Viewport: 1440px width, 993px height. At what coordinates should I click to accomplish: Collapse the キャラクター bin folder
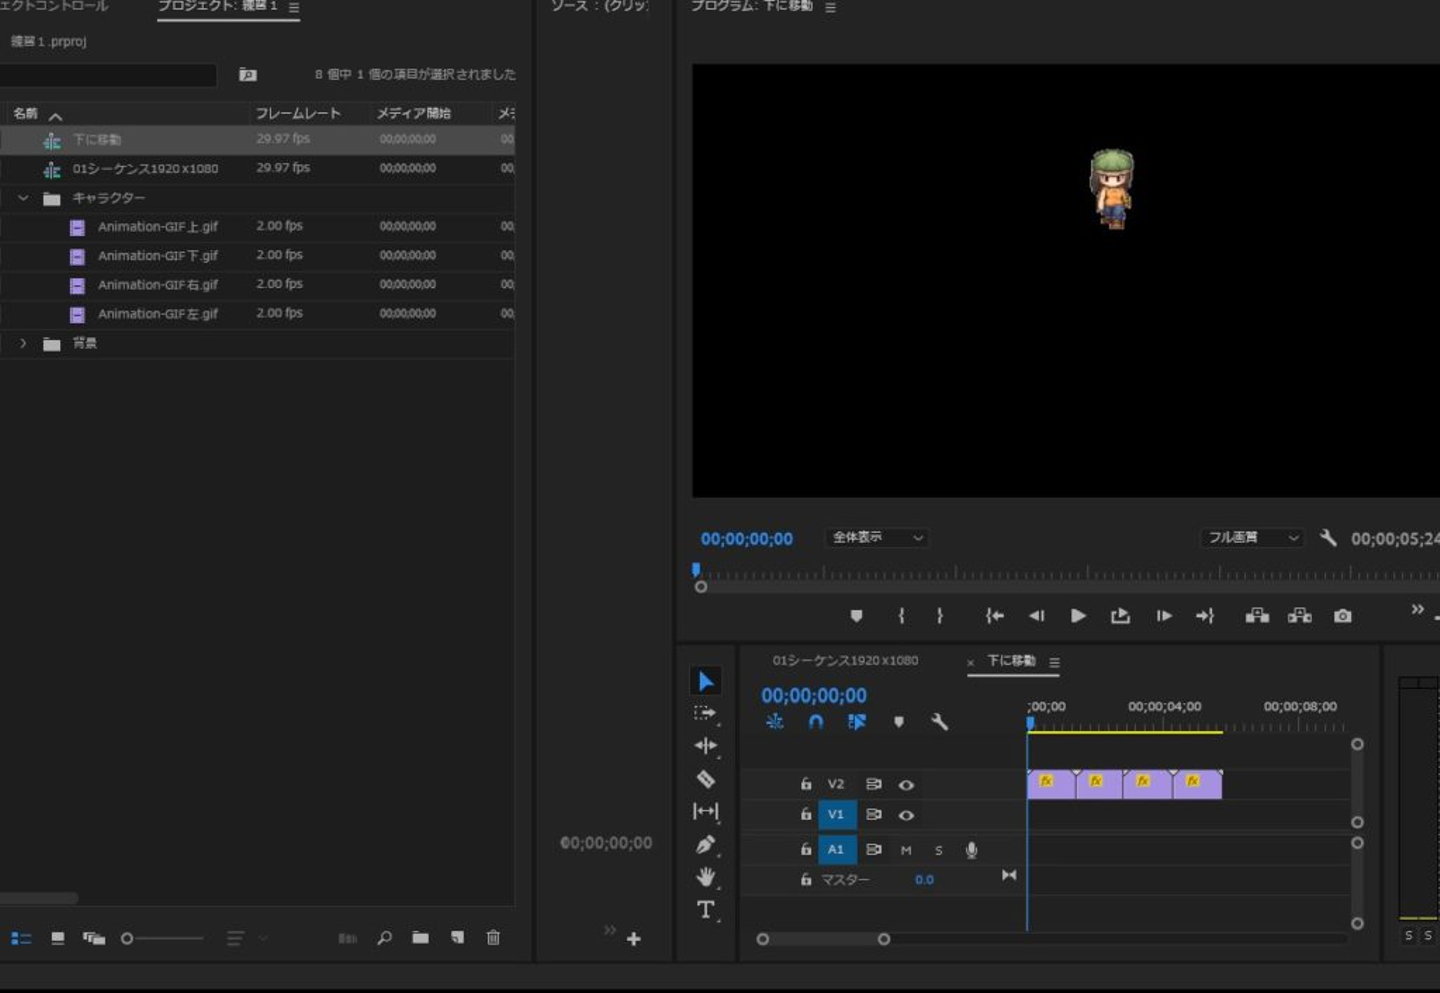[23, 198]
